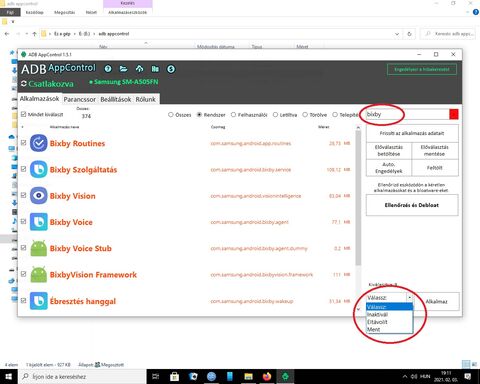Screen dimensions: 480x384
Task: Click the Bixby Vision eye icon
Action: coord(39,196)
